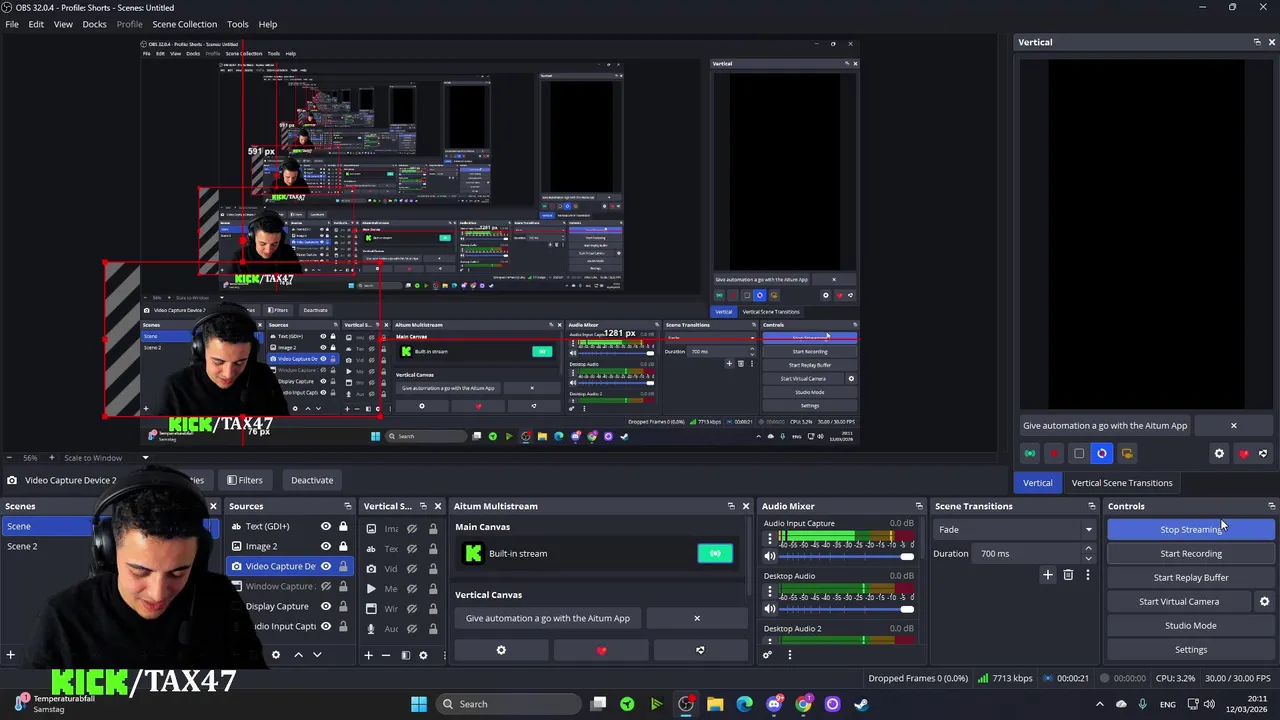
Task: Click the square stop icon in Vertical dock
Action: click(1078, 454)
